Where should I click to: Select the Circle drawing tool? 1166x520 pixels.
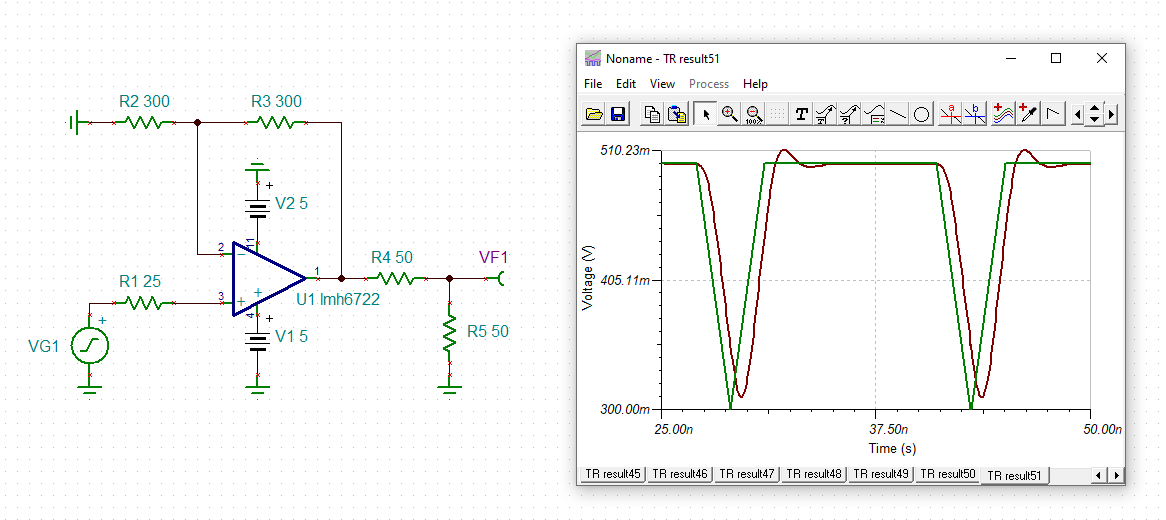921,114
